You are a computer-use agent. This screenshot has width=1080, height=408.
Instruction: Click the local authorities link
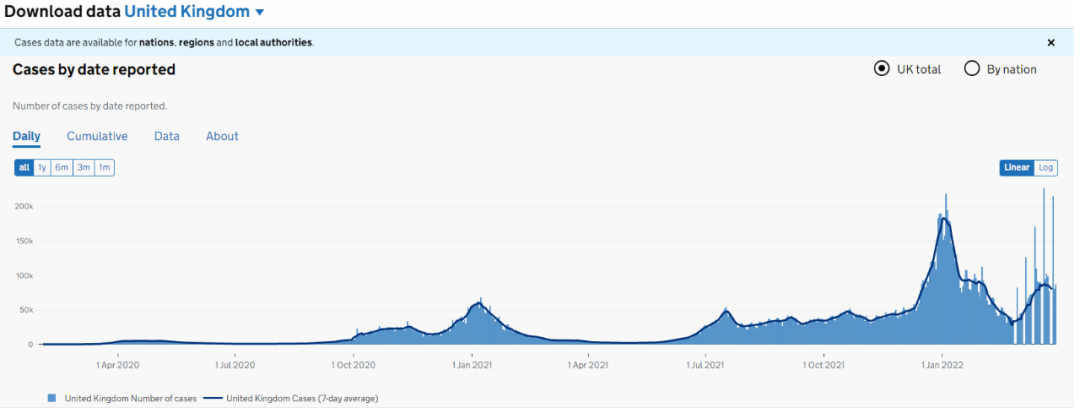[273, 43]
